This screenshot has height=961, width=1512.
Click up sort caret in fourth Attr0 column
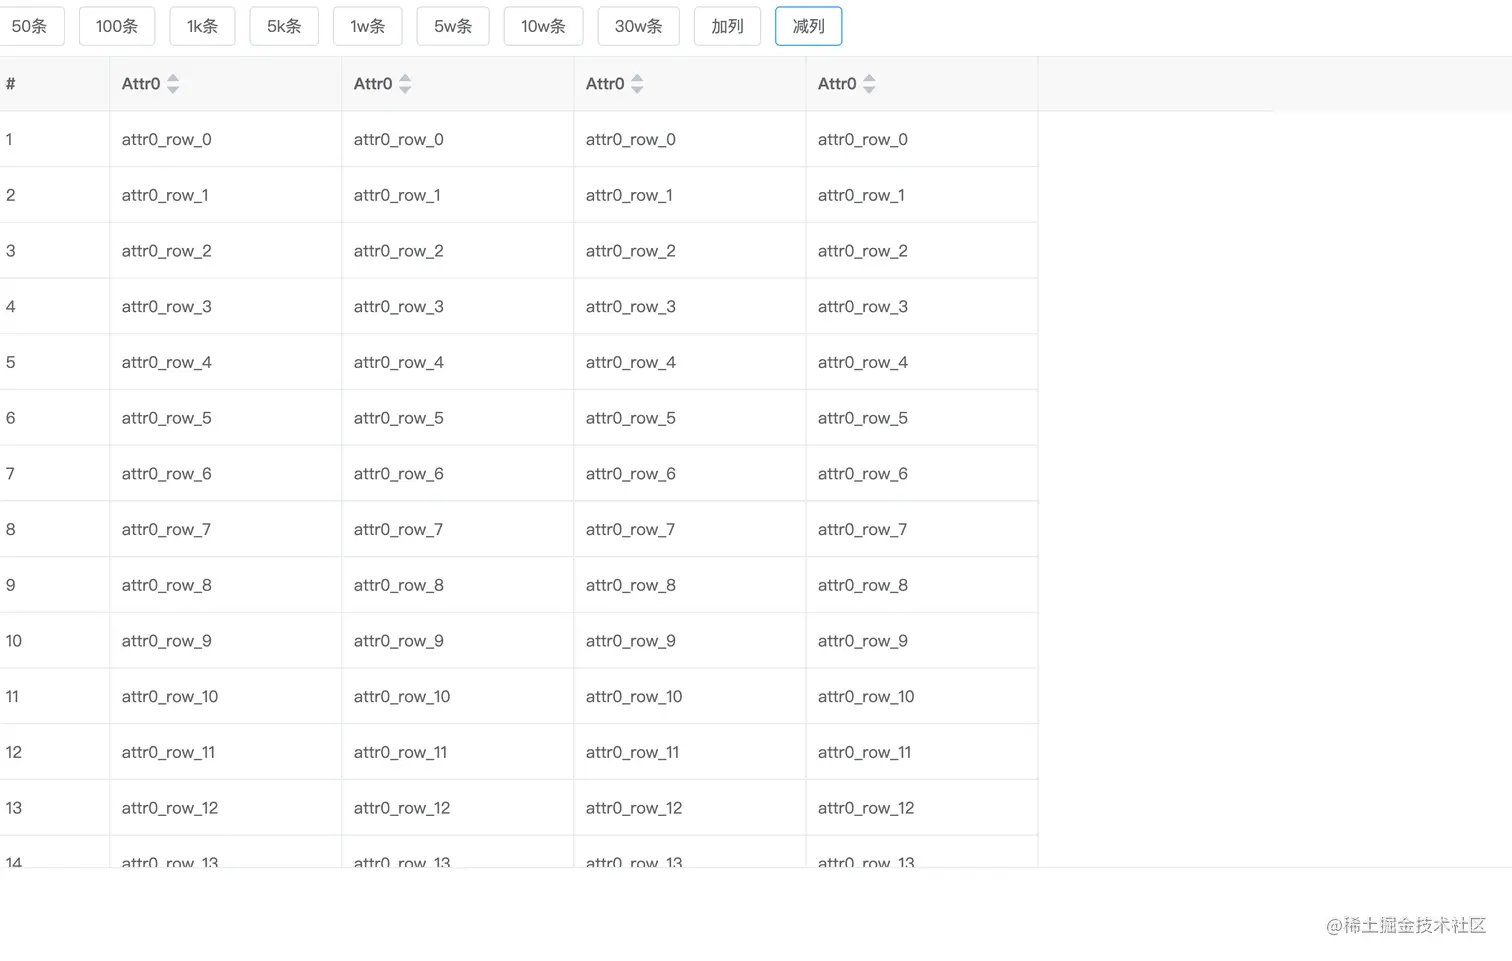click(869, 78)
